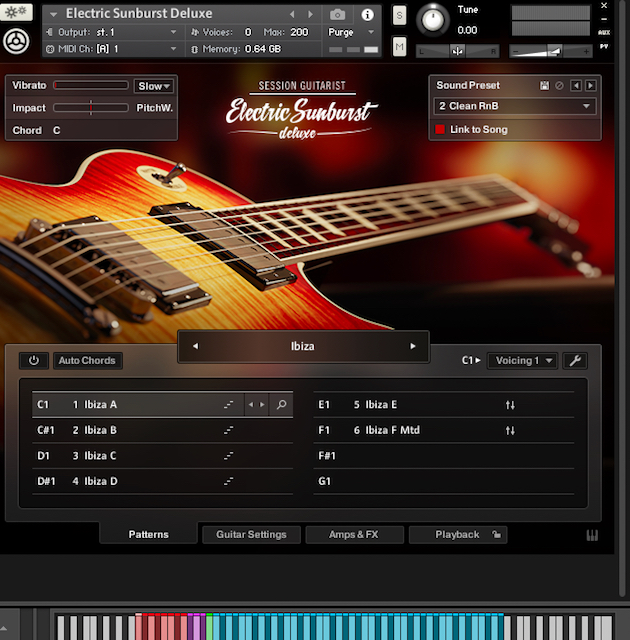The height and width of the screenshot is (640, 630).
Task: Adjust the Impact slider
Action: [91, 108]
